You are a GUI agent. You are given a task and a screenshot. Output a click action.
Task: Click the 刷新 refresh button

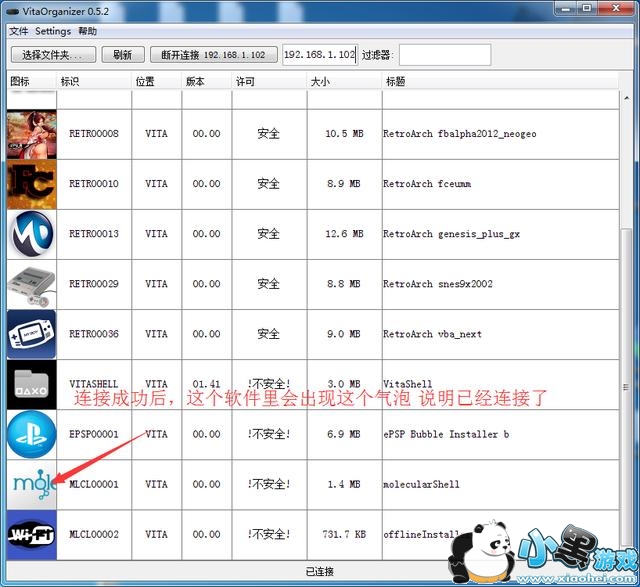coord(123,55)
